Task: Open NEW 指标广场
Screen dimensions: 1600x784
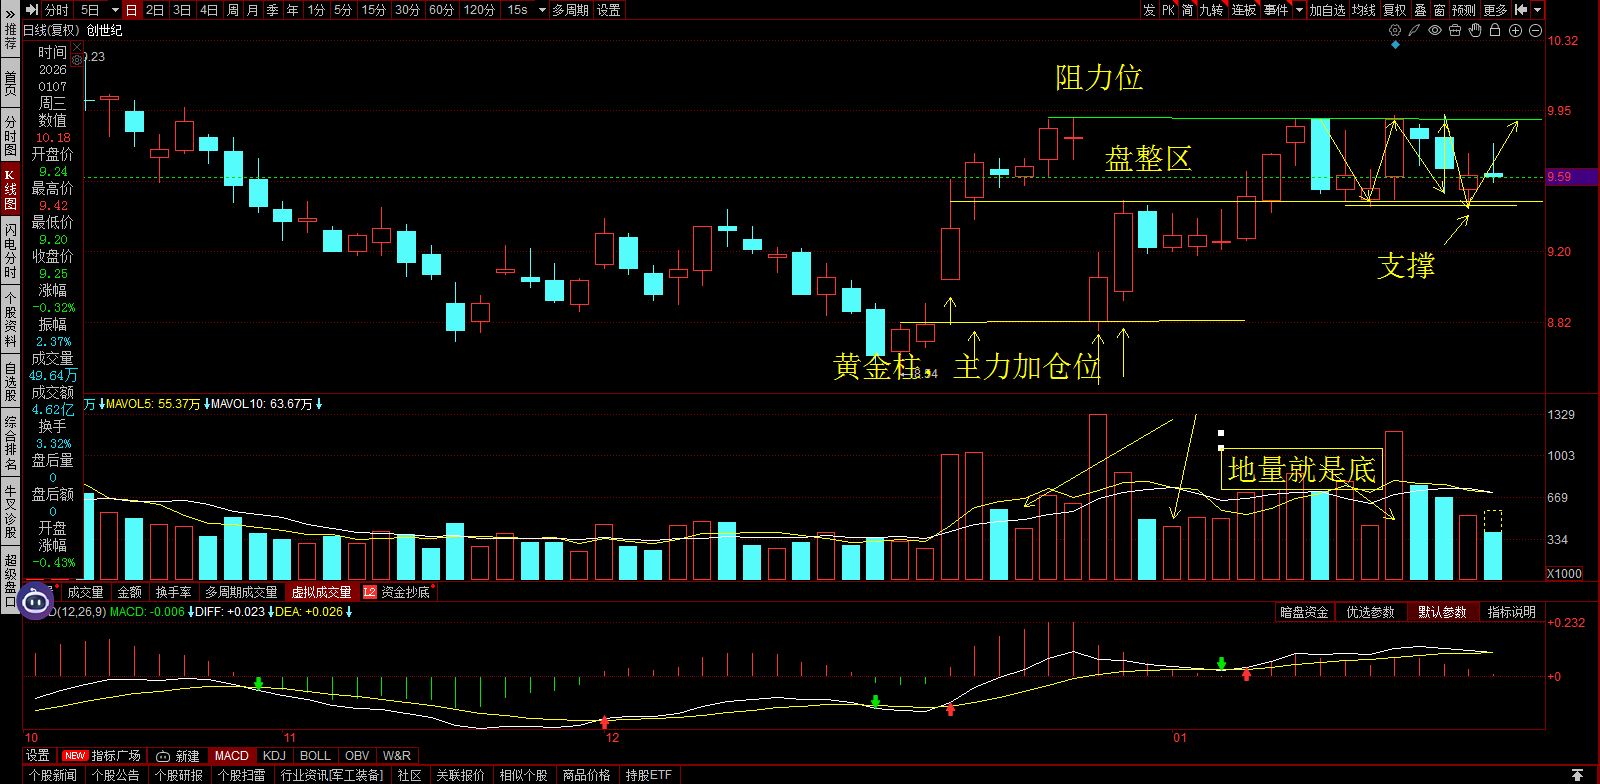Action: click(101, 756)
